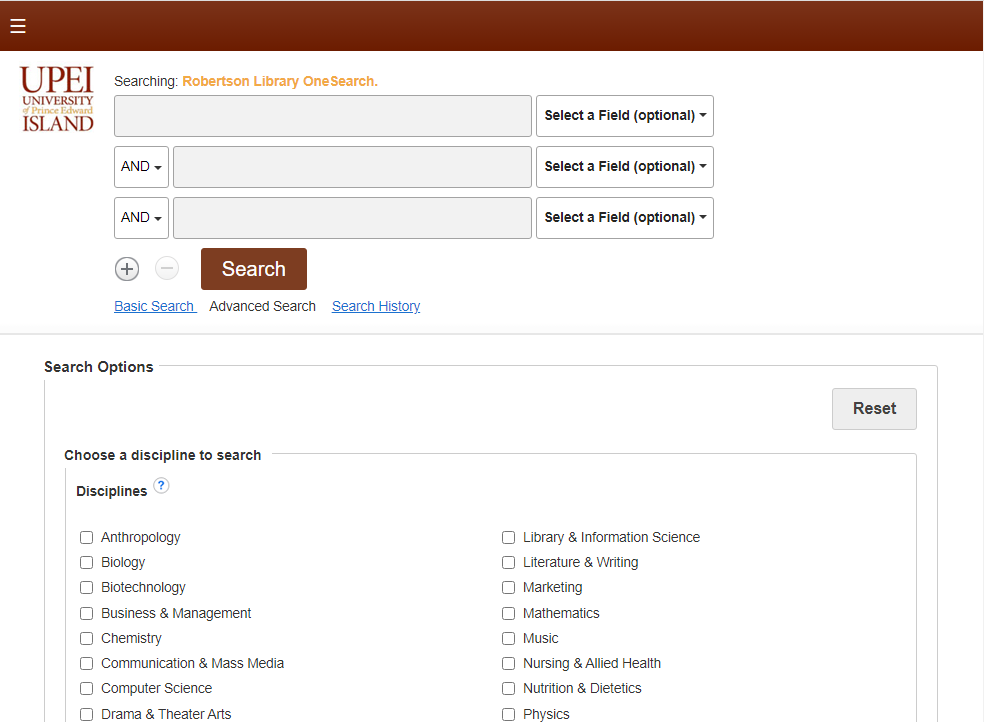Viewport: 984px width, 722px height.
Task: Open the Search History link
Action: [x=376, y=306]
